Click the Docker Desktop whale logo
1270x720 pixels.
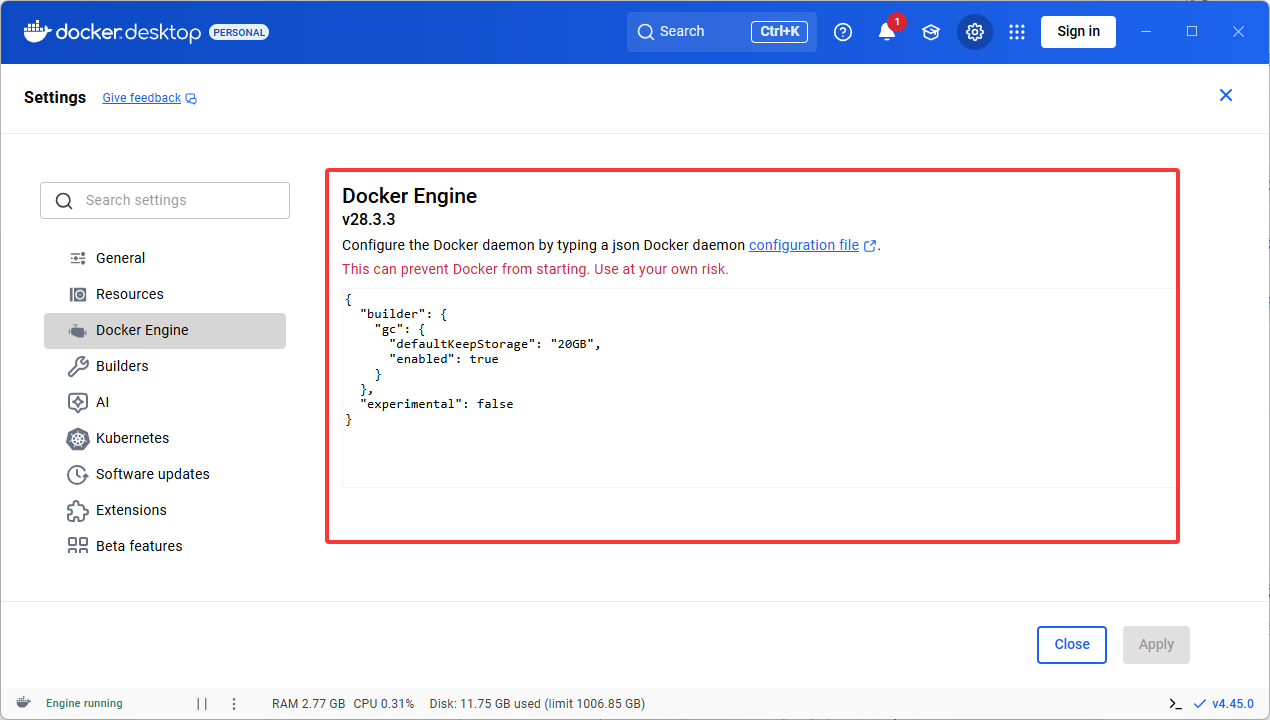point(36,31)
